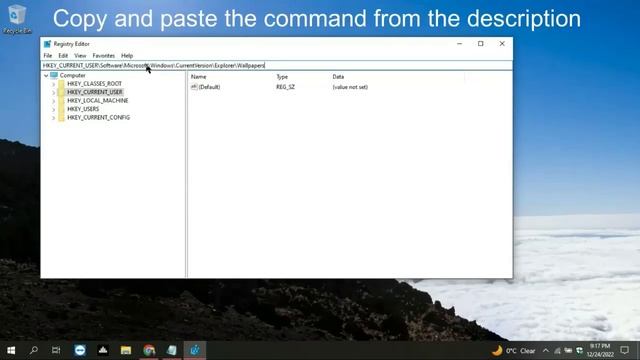The image size is (640, 360).
Task: Click the REG_SZ type cell
Action: click(285, 87)
